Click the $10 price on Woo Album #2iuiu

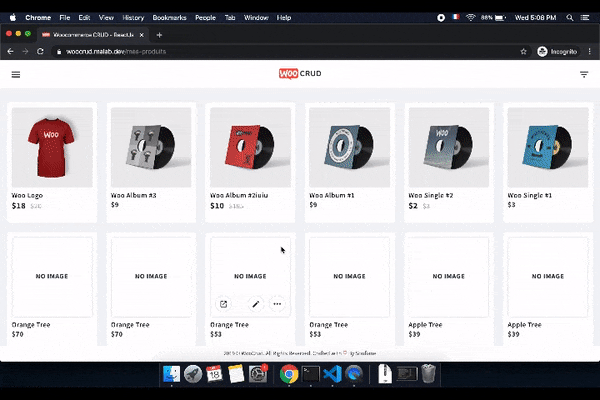pos(217,206)
